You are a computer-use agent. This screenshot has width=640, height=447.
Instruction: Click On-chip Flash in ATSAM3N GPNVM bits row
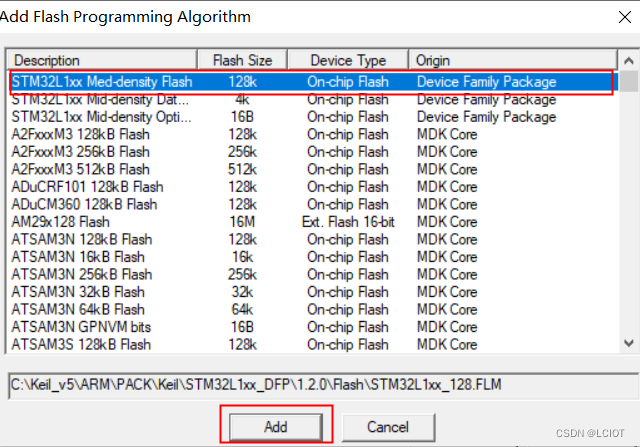(348, 328)
